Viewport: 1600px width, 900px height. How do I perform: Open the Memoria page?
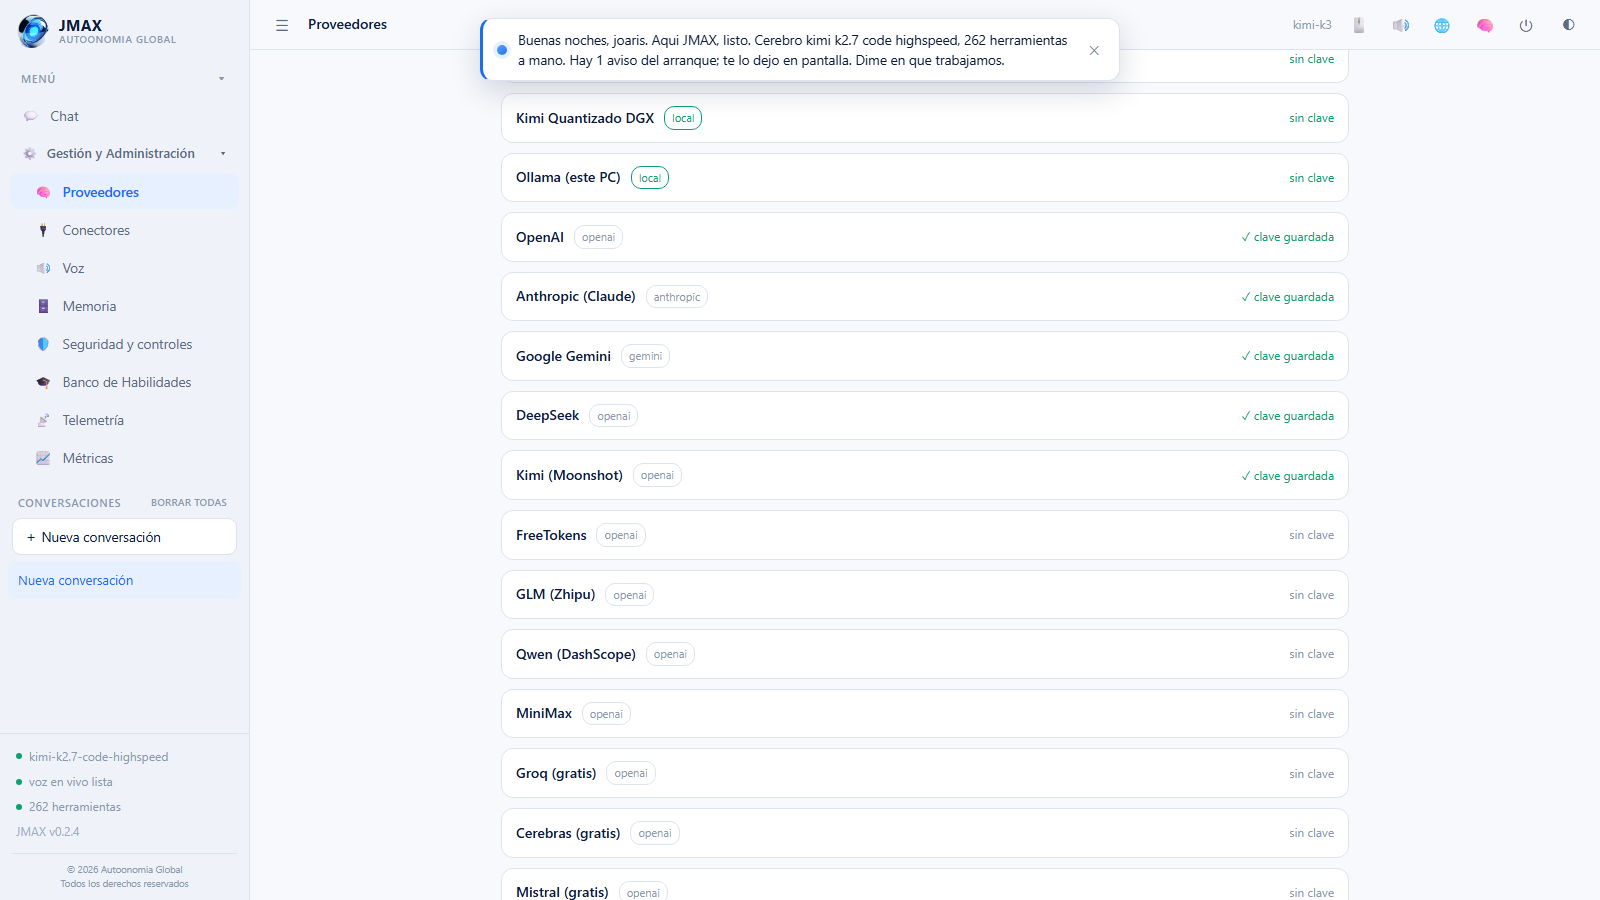point(124,306)
